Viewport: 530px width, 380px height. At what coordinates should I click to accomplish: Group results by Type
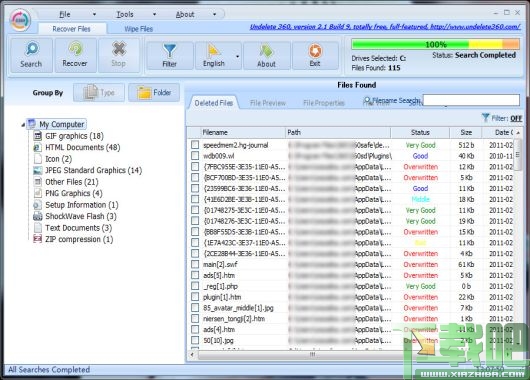[99, 93]
